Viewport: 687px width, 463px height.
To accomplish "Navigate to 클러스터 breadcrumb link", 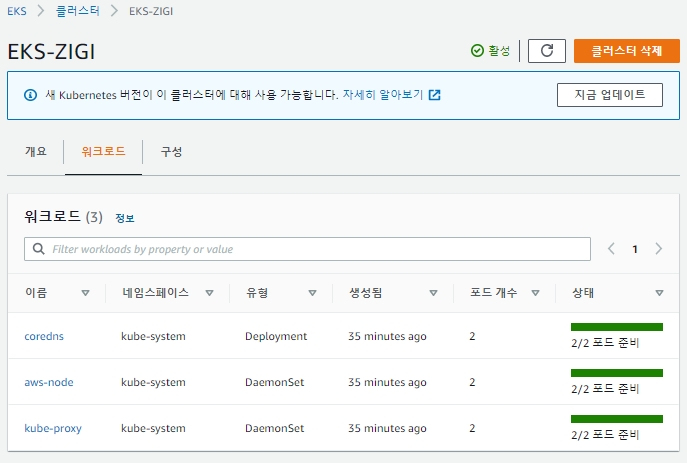I will click(x=78, y=11).
